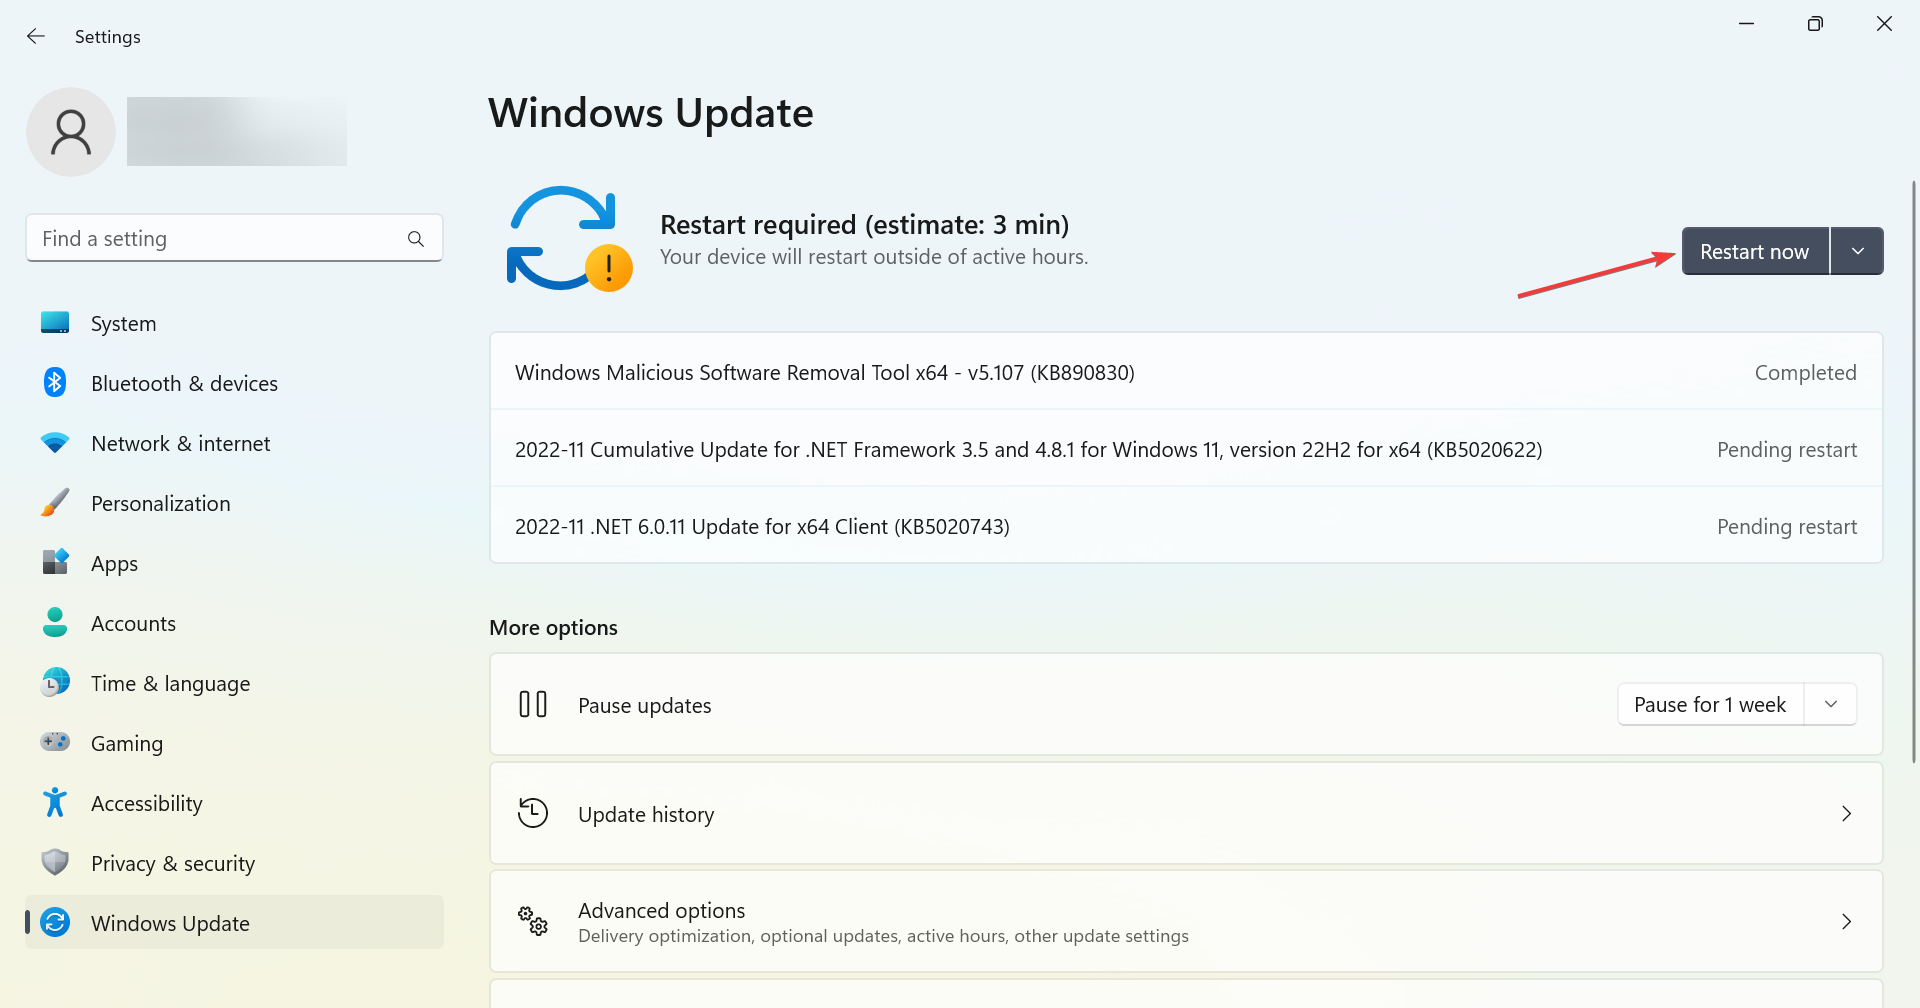This screenshot has width=1920, height=1008.
Task: Click the Update history text
Action: [646, 815]
